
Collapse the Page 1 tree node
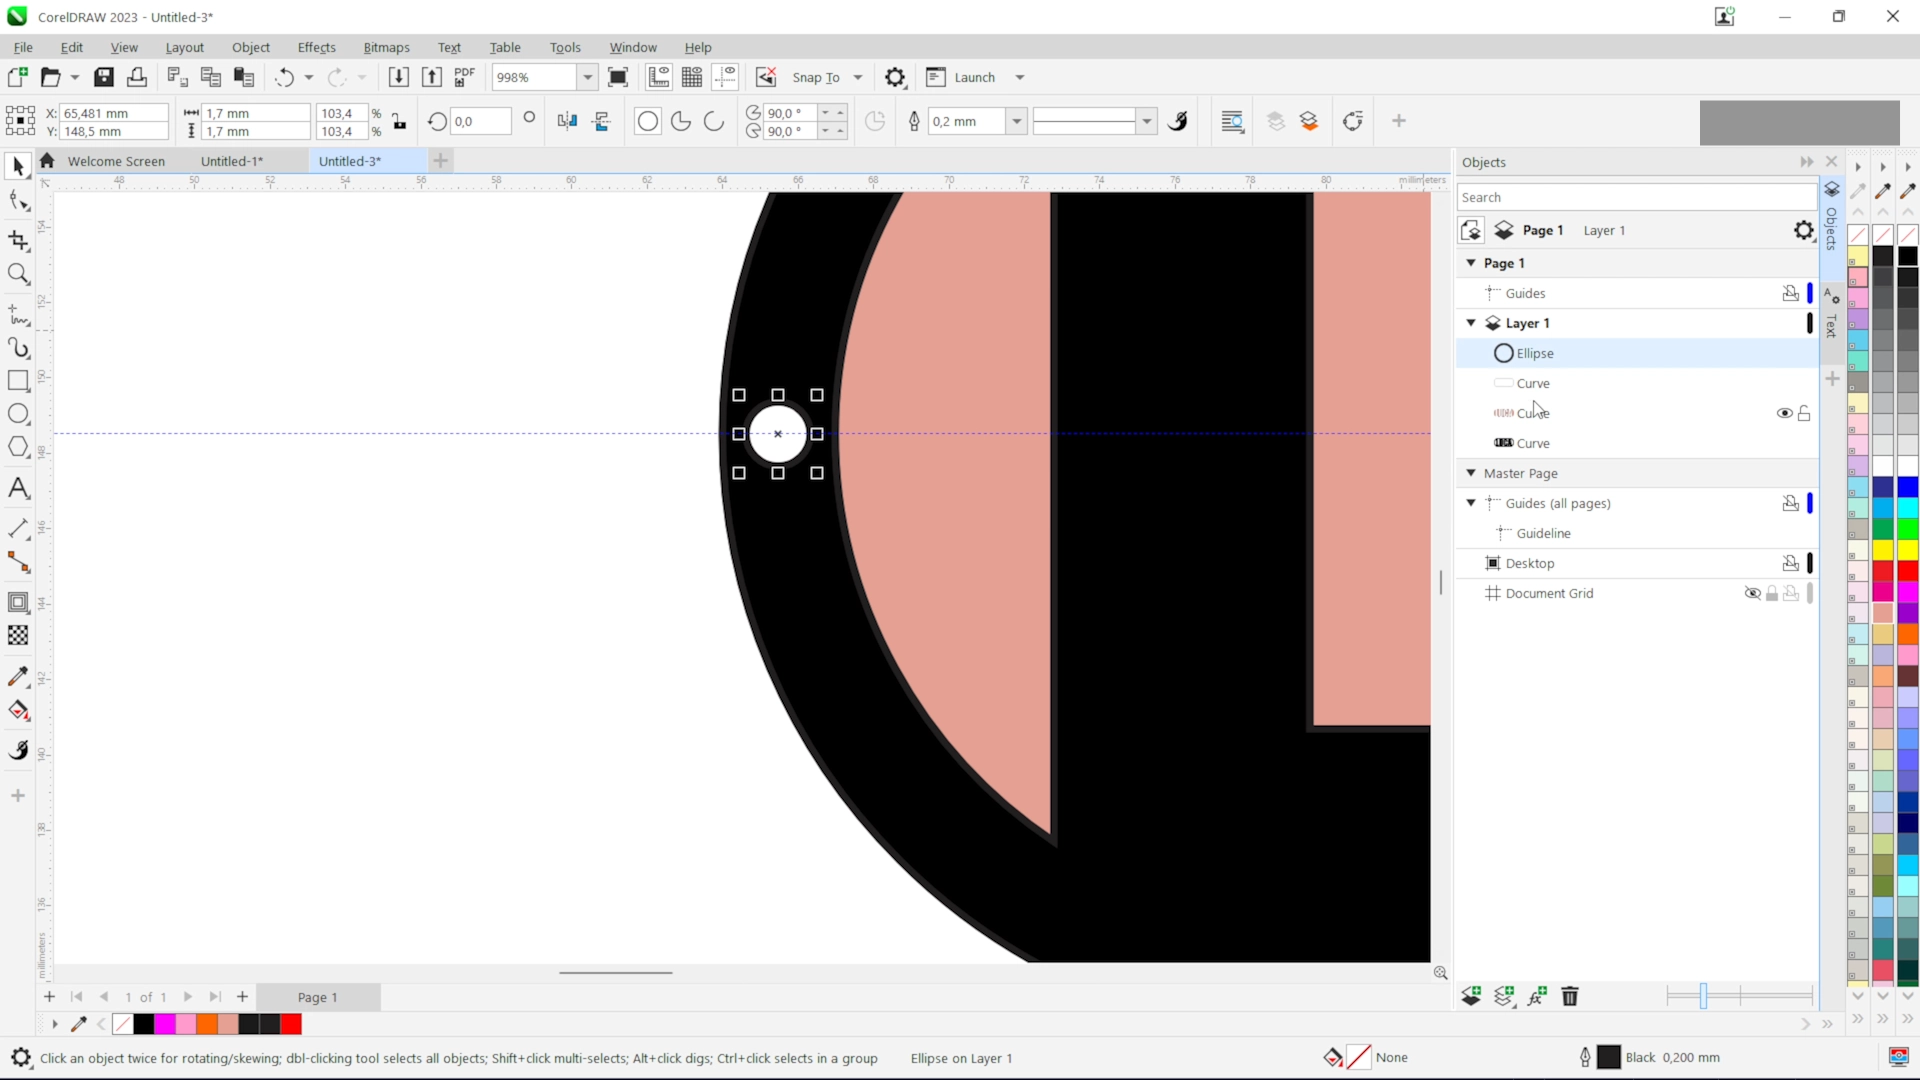point(1471,263)
